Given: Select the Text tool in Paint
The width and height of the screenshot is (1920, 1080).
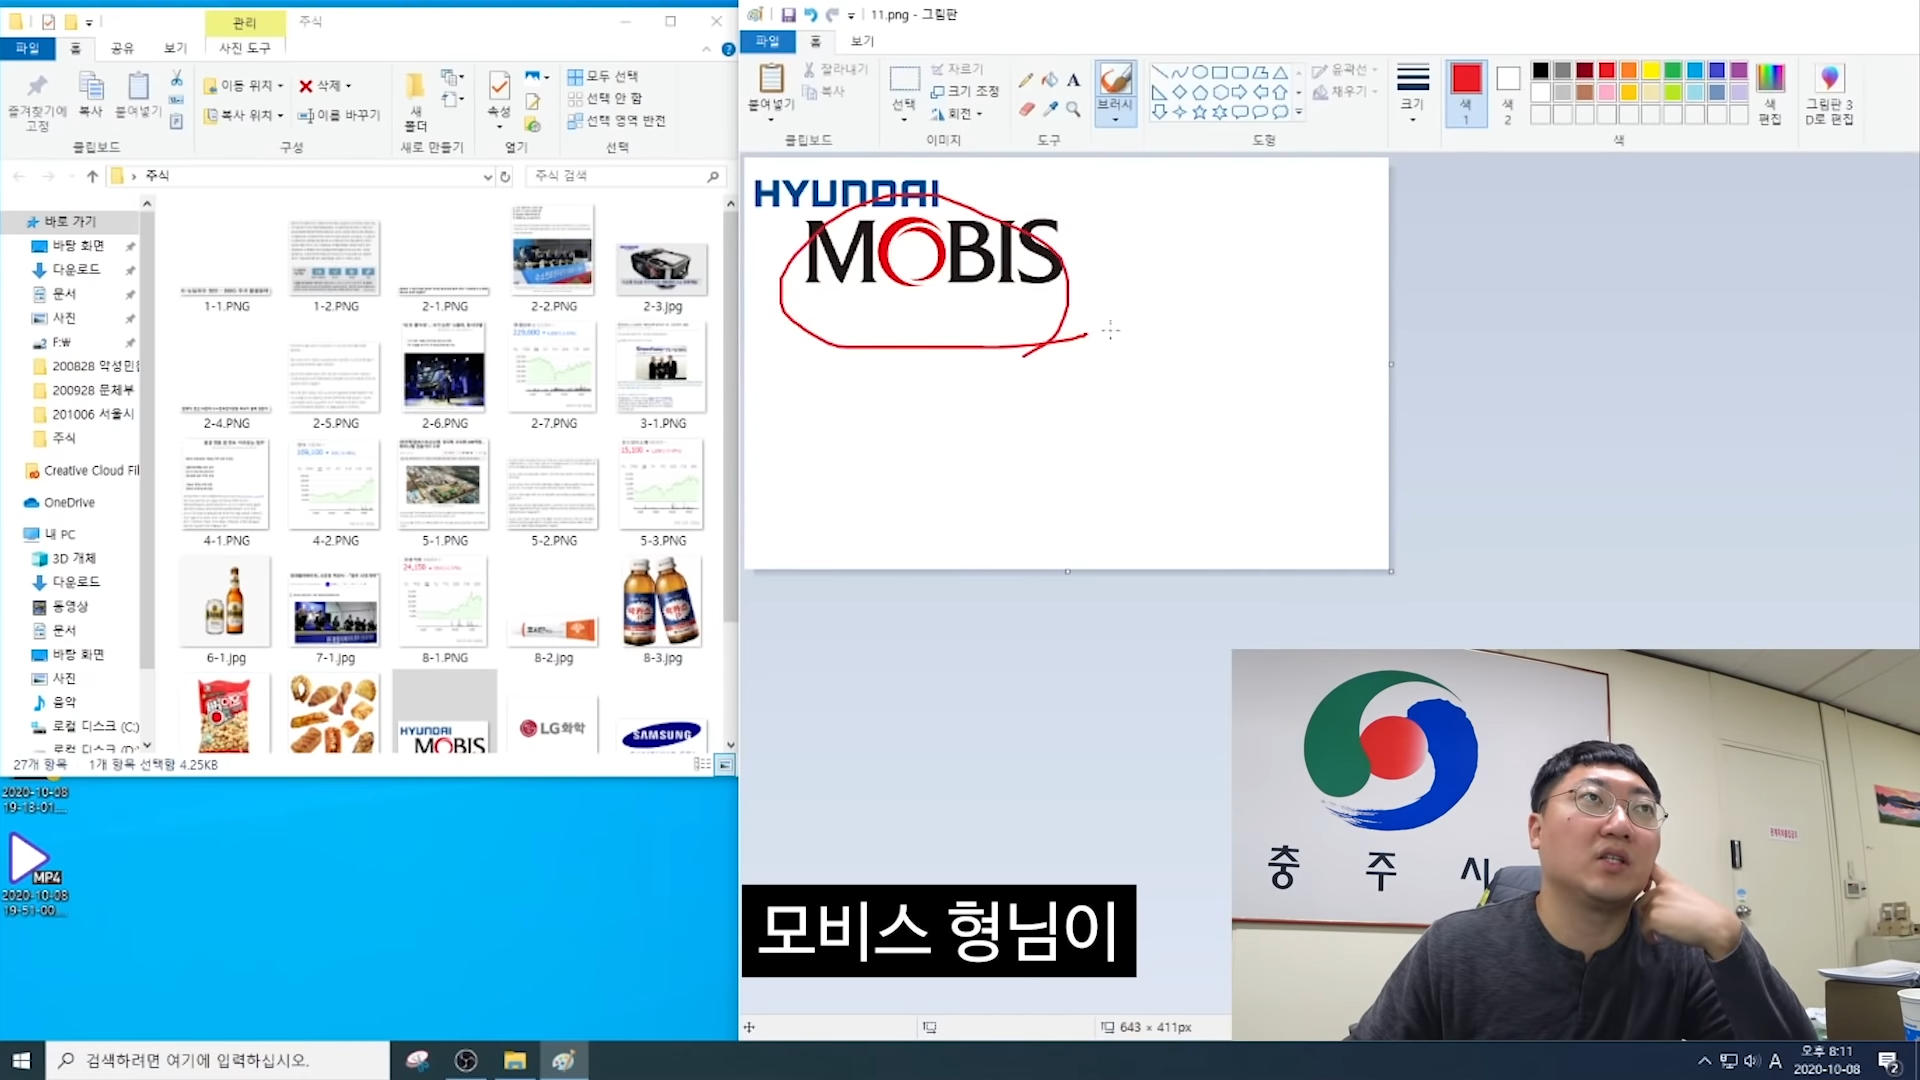Looking at the screenshot, I should 1073,80.
